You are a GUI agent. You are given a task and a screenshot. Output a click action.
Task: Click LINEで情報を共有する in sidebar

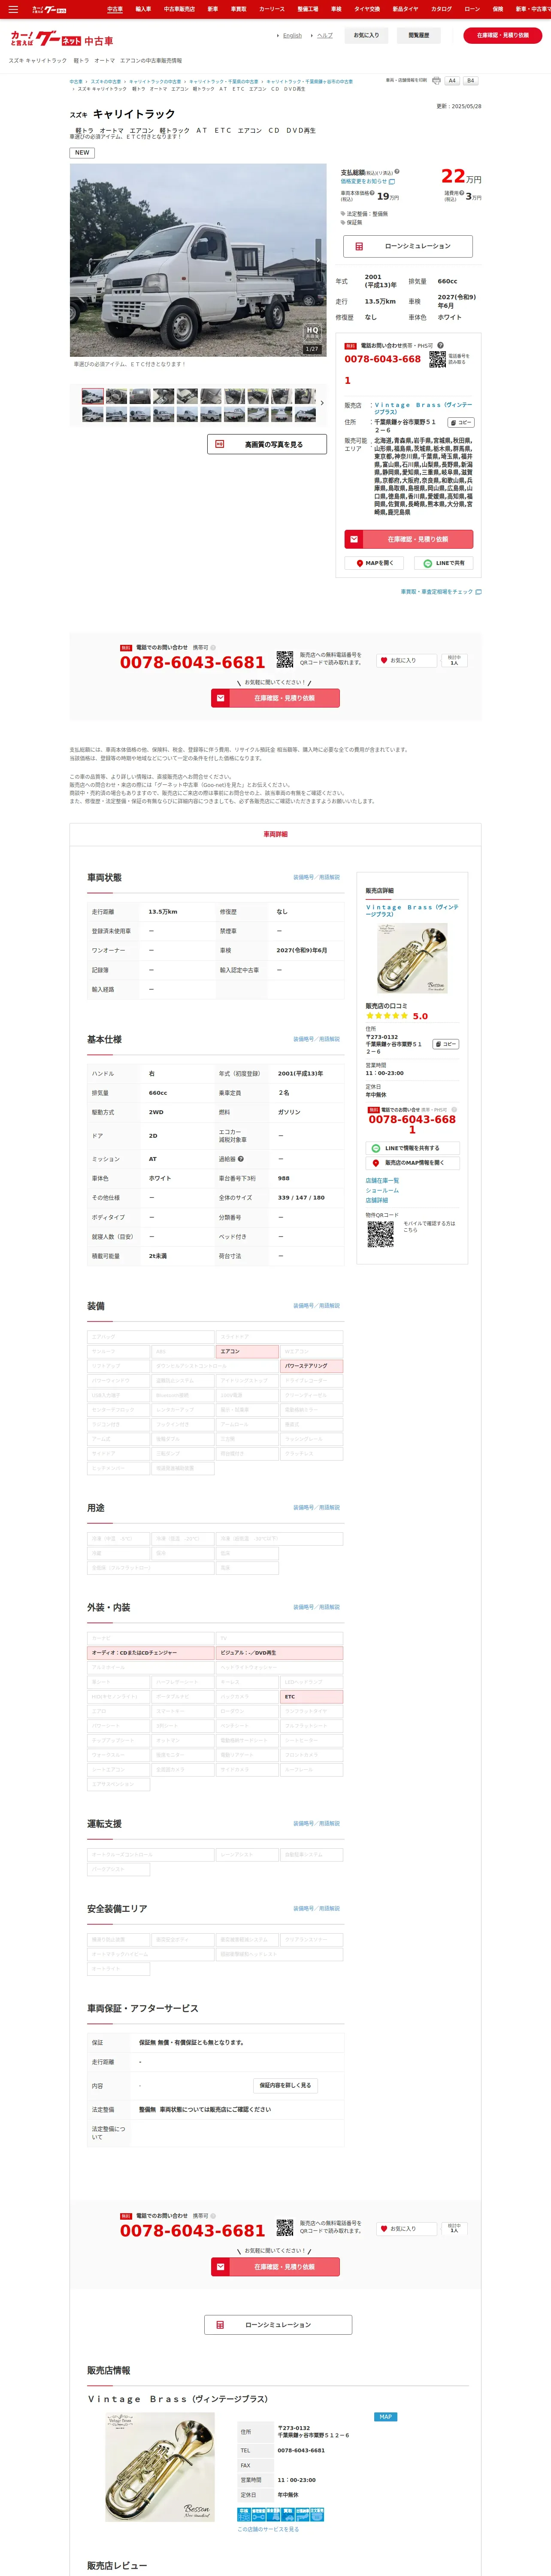pos(412,1148)
